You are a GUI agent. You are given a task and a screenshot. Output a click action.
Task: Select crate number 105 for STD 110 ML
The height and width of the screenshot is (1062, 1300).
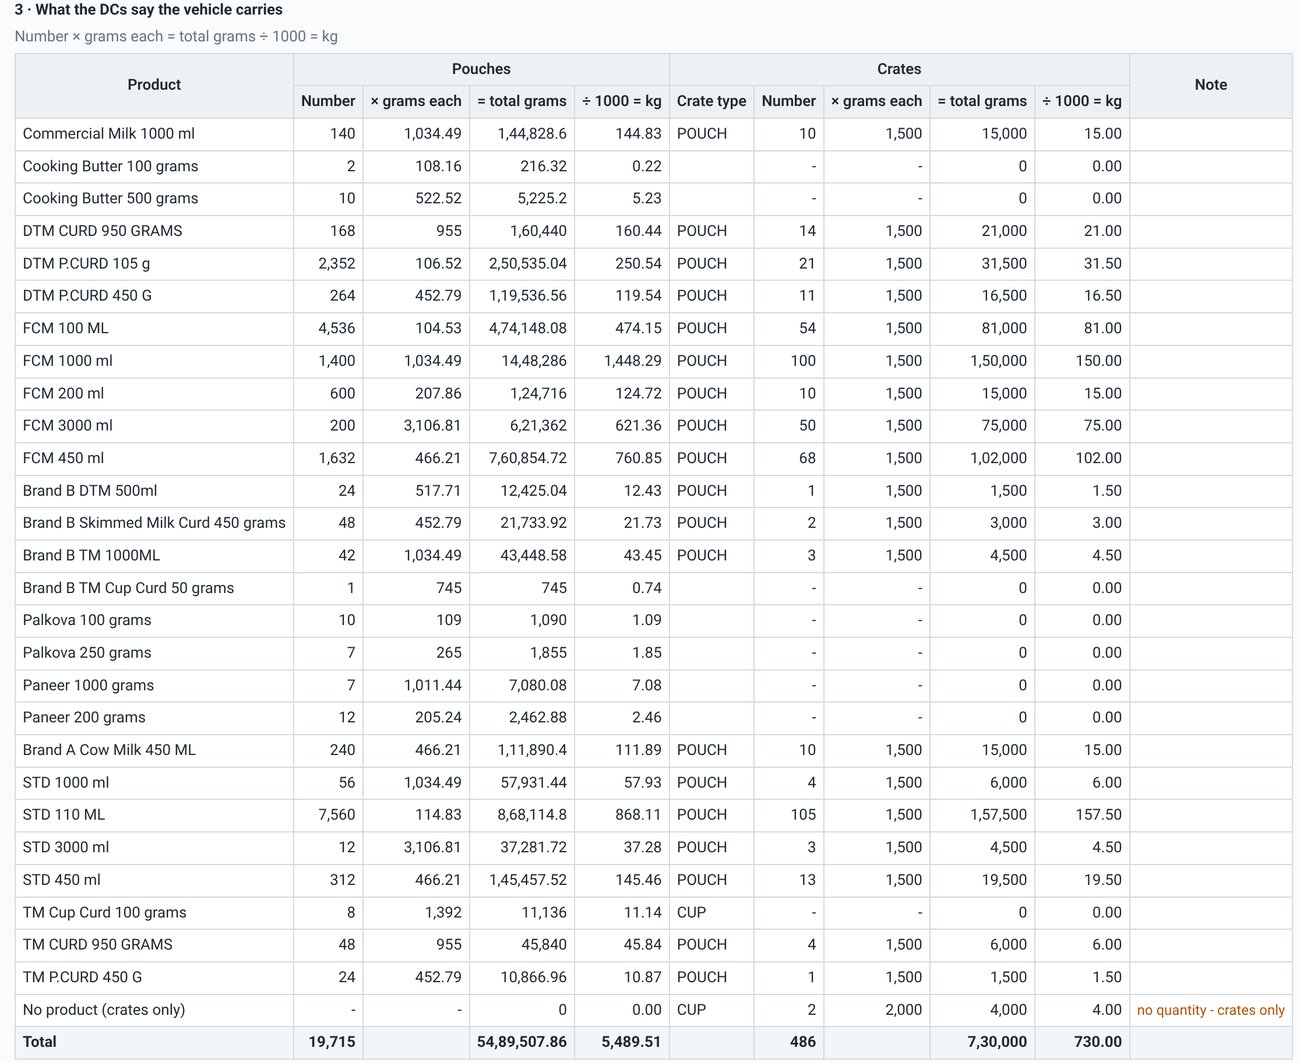(x=803, y=815)
